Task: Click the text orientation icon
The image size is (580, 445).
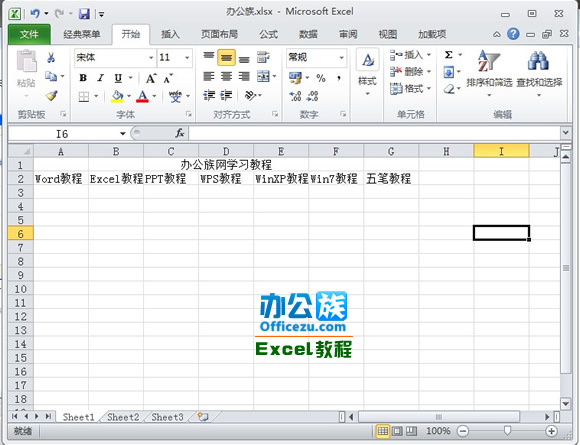Action: (251, 96)
